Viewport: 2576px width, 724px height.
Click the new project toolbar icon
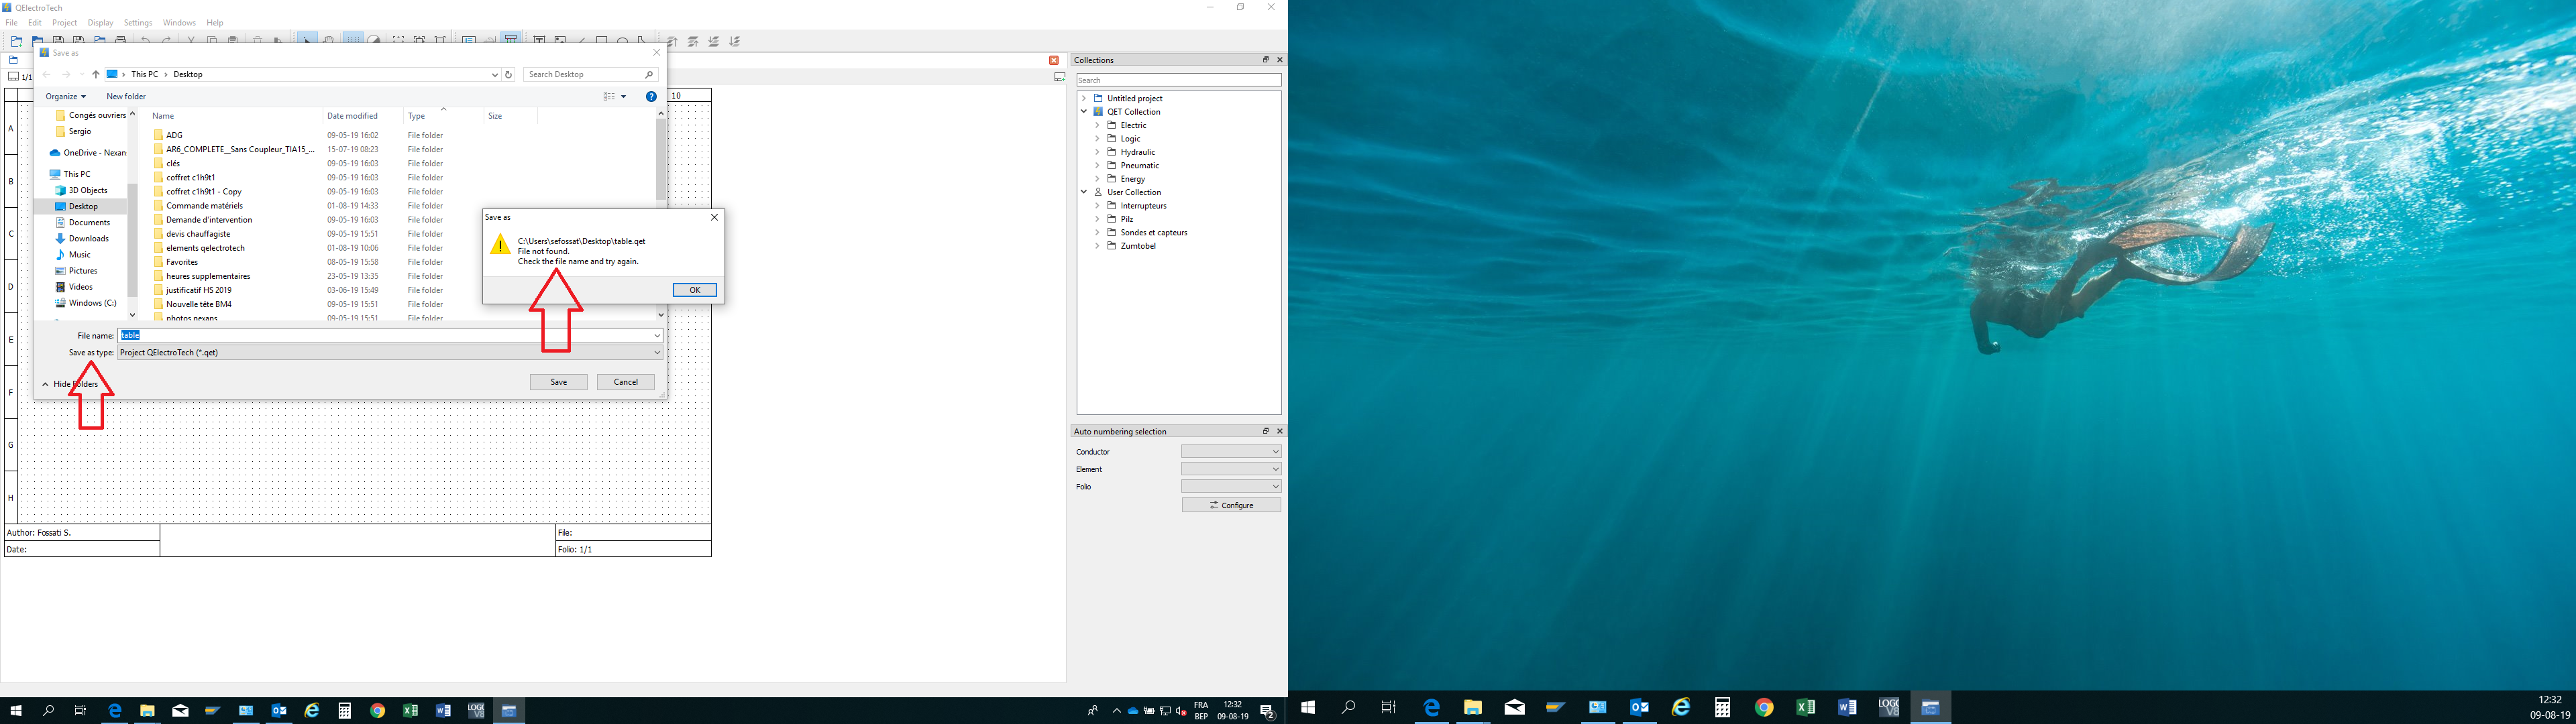point(16,41)
